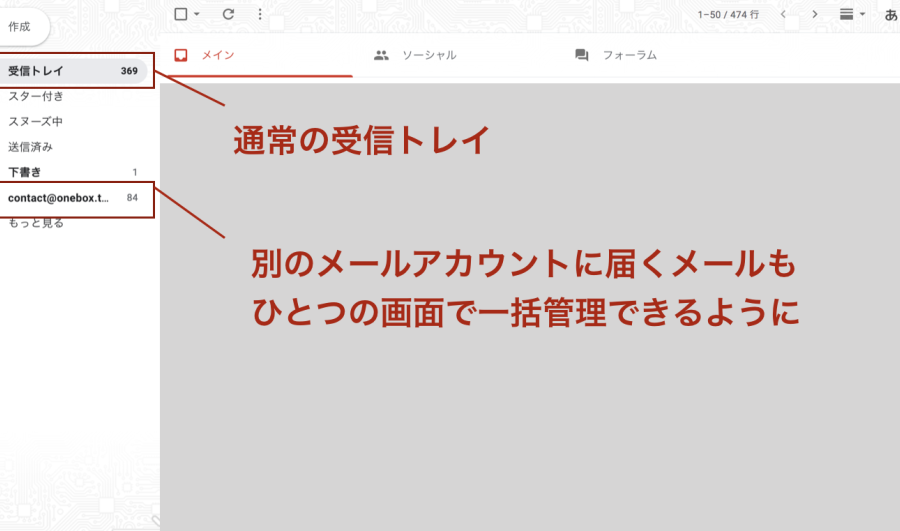Tick the select-all checkbox in toolbar
Viewport: 900px width, 531px height.
180,14
